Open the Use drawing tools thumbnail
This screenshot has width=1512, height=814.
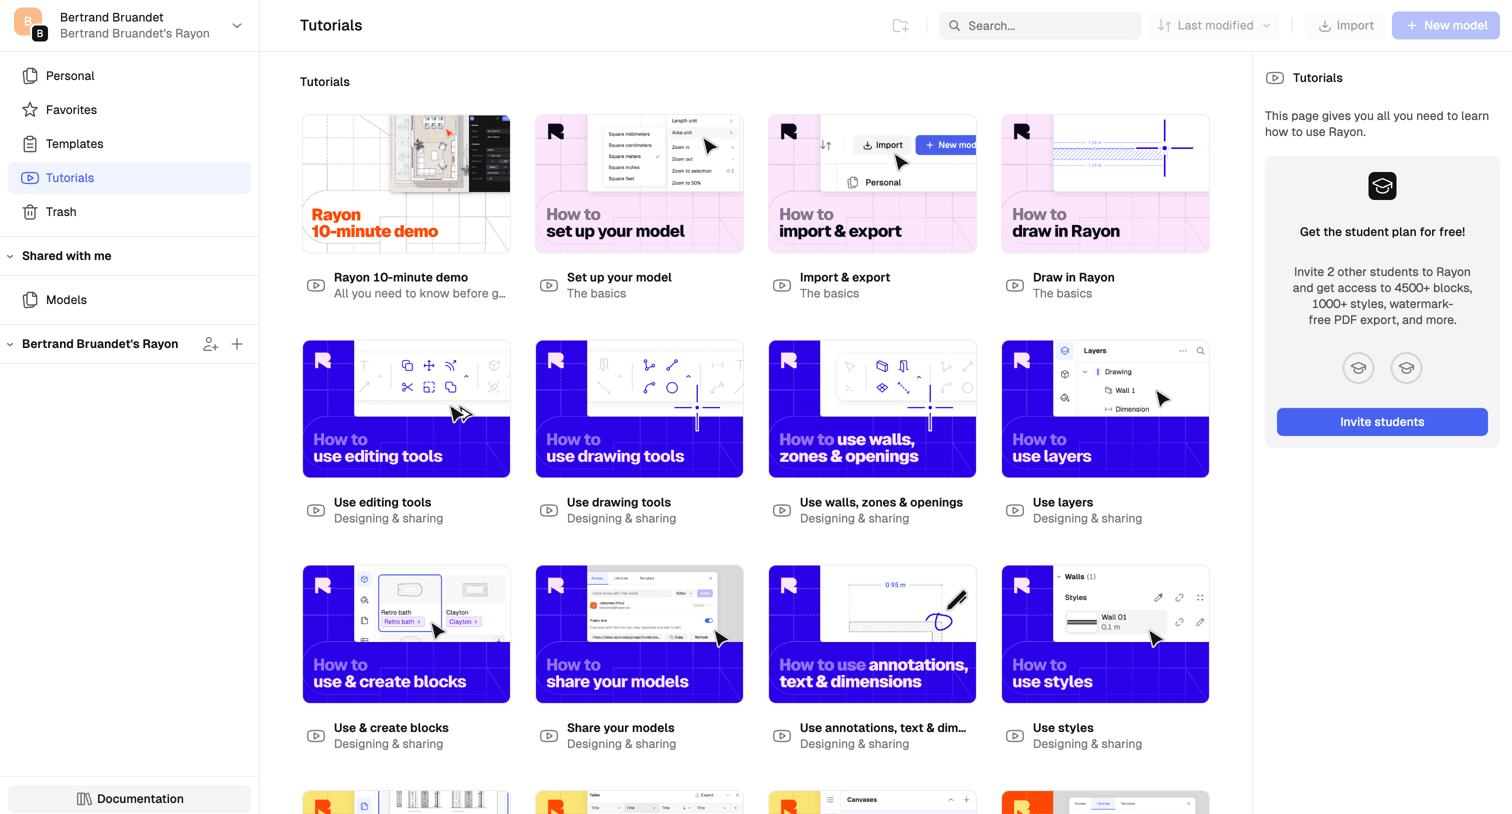tap(639, 409)
